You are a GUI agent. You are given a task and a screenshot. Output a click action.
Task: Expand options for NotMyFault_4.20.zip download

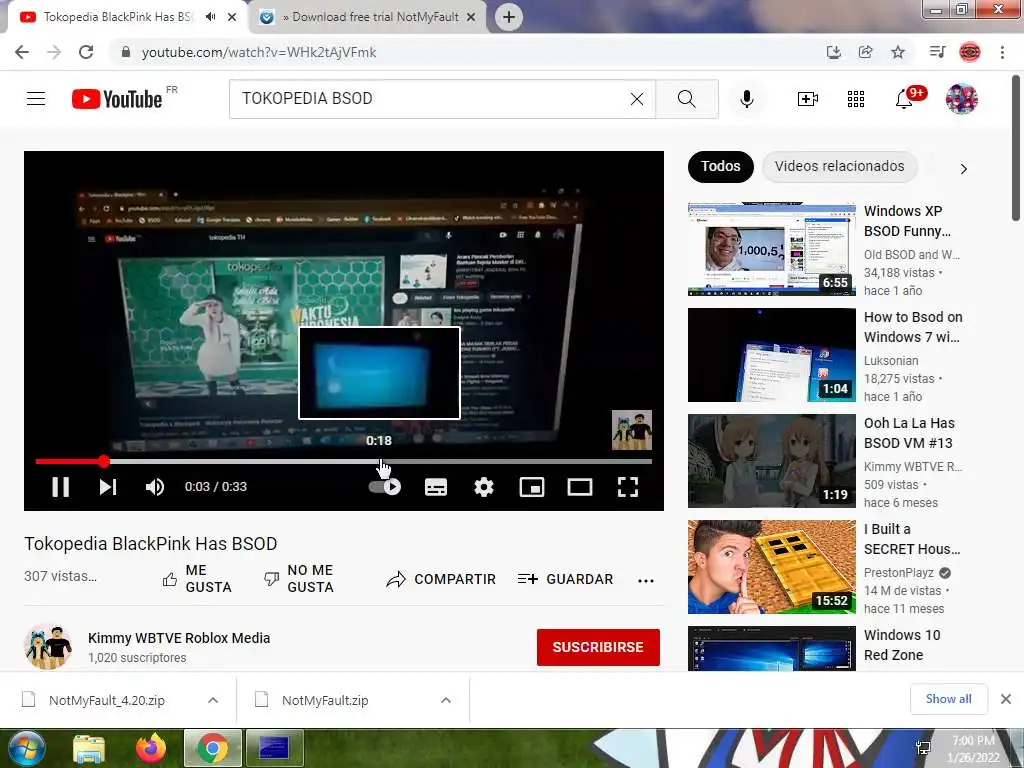click(x=213, y=700)
